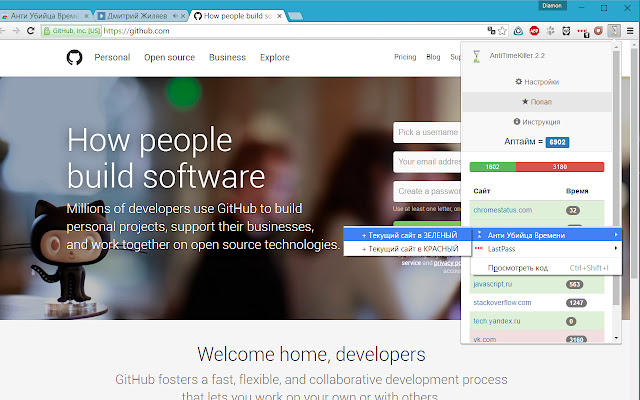Click the 563 time badge for javascript.ru
Screen dimensions: 640x400
point(575,284)
